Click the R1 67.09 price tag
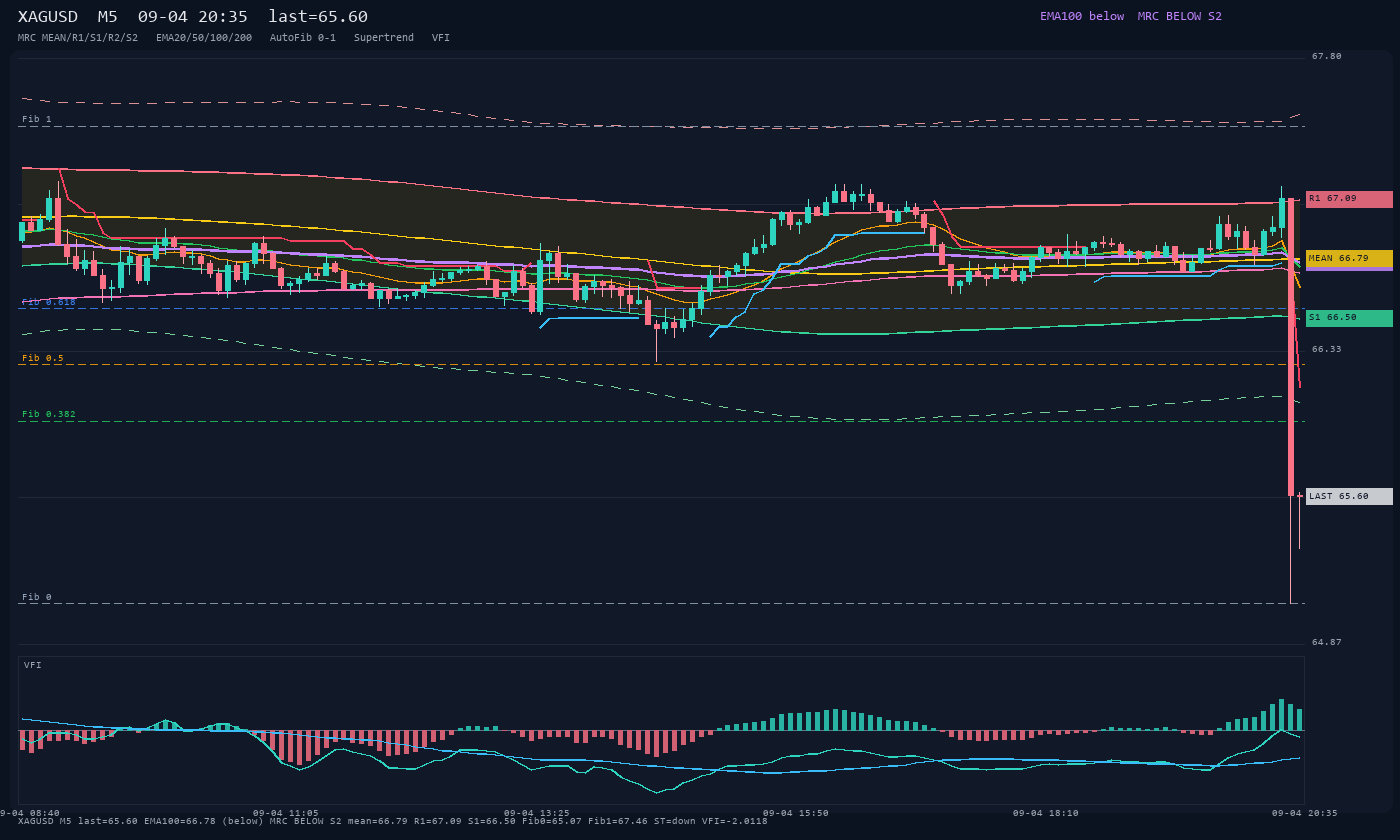Image resolution: width=1400 pixels, height=840 pixels. tap(1349, 199)
